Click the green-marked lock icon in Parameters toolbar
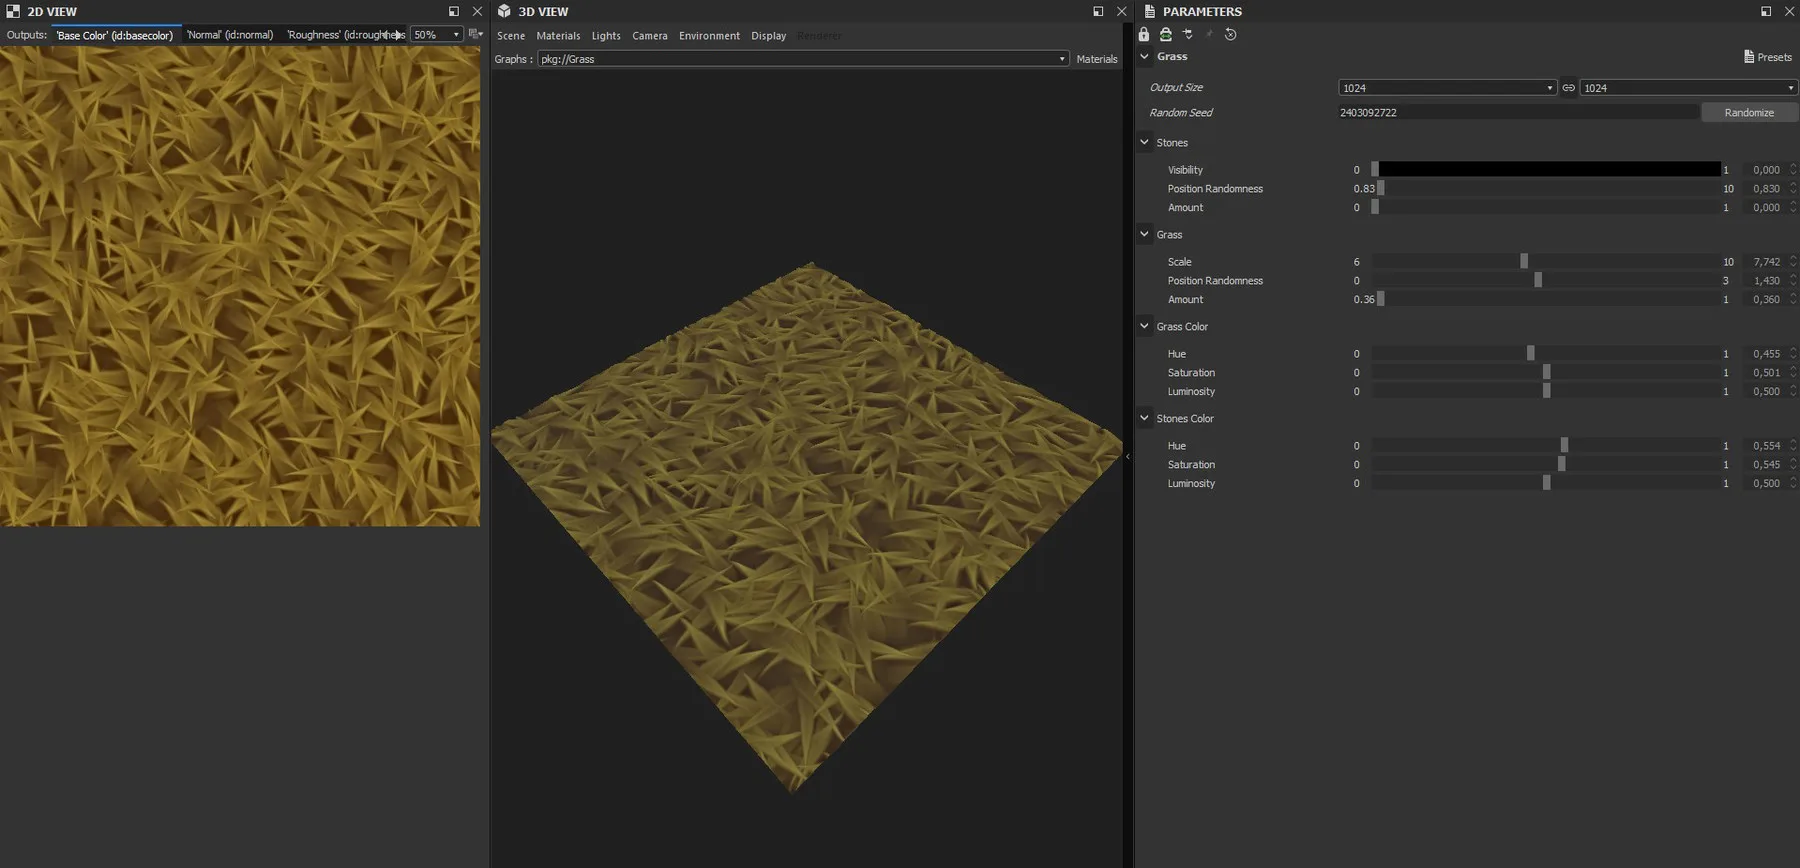1800x868 pixels. click(1166, 34)
